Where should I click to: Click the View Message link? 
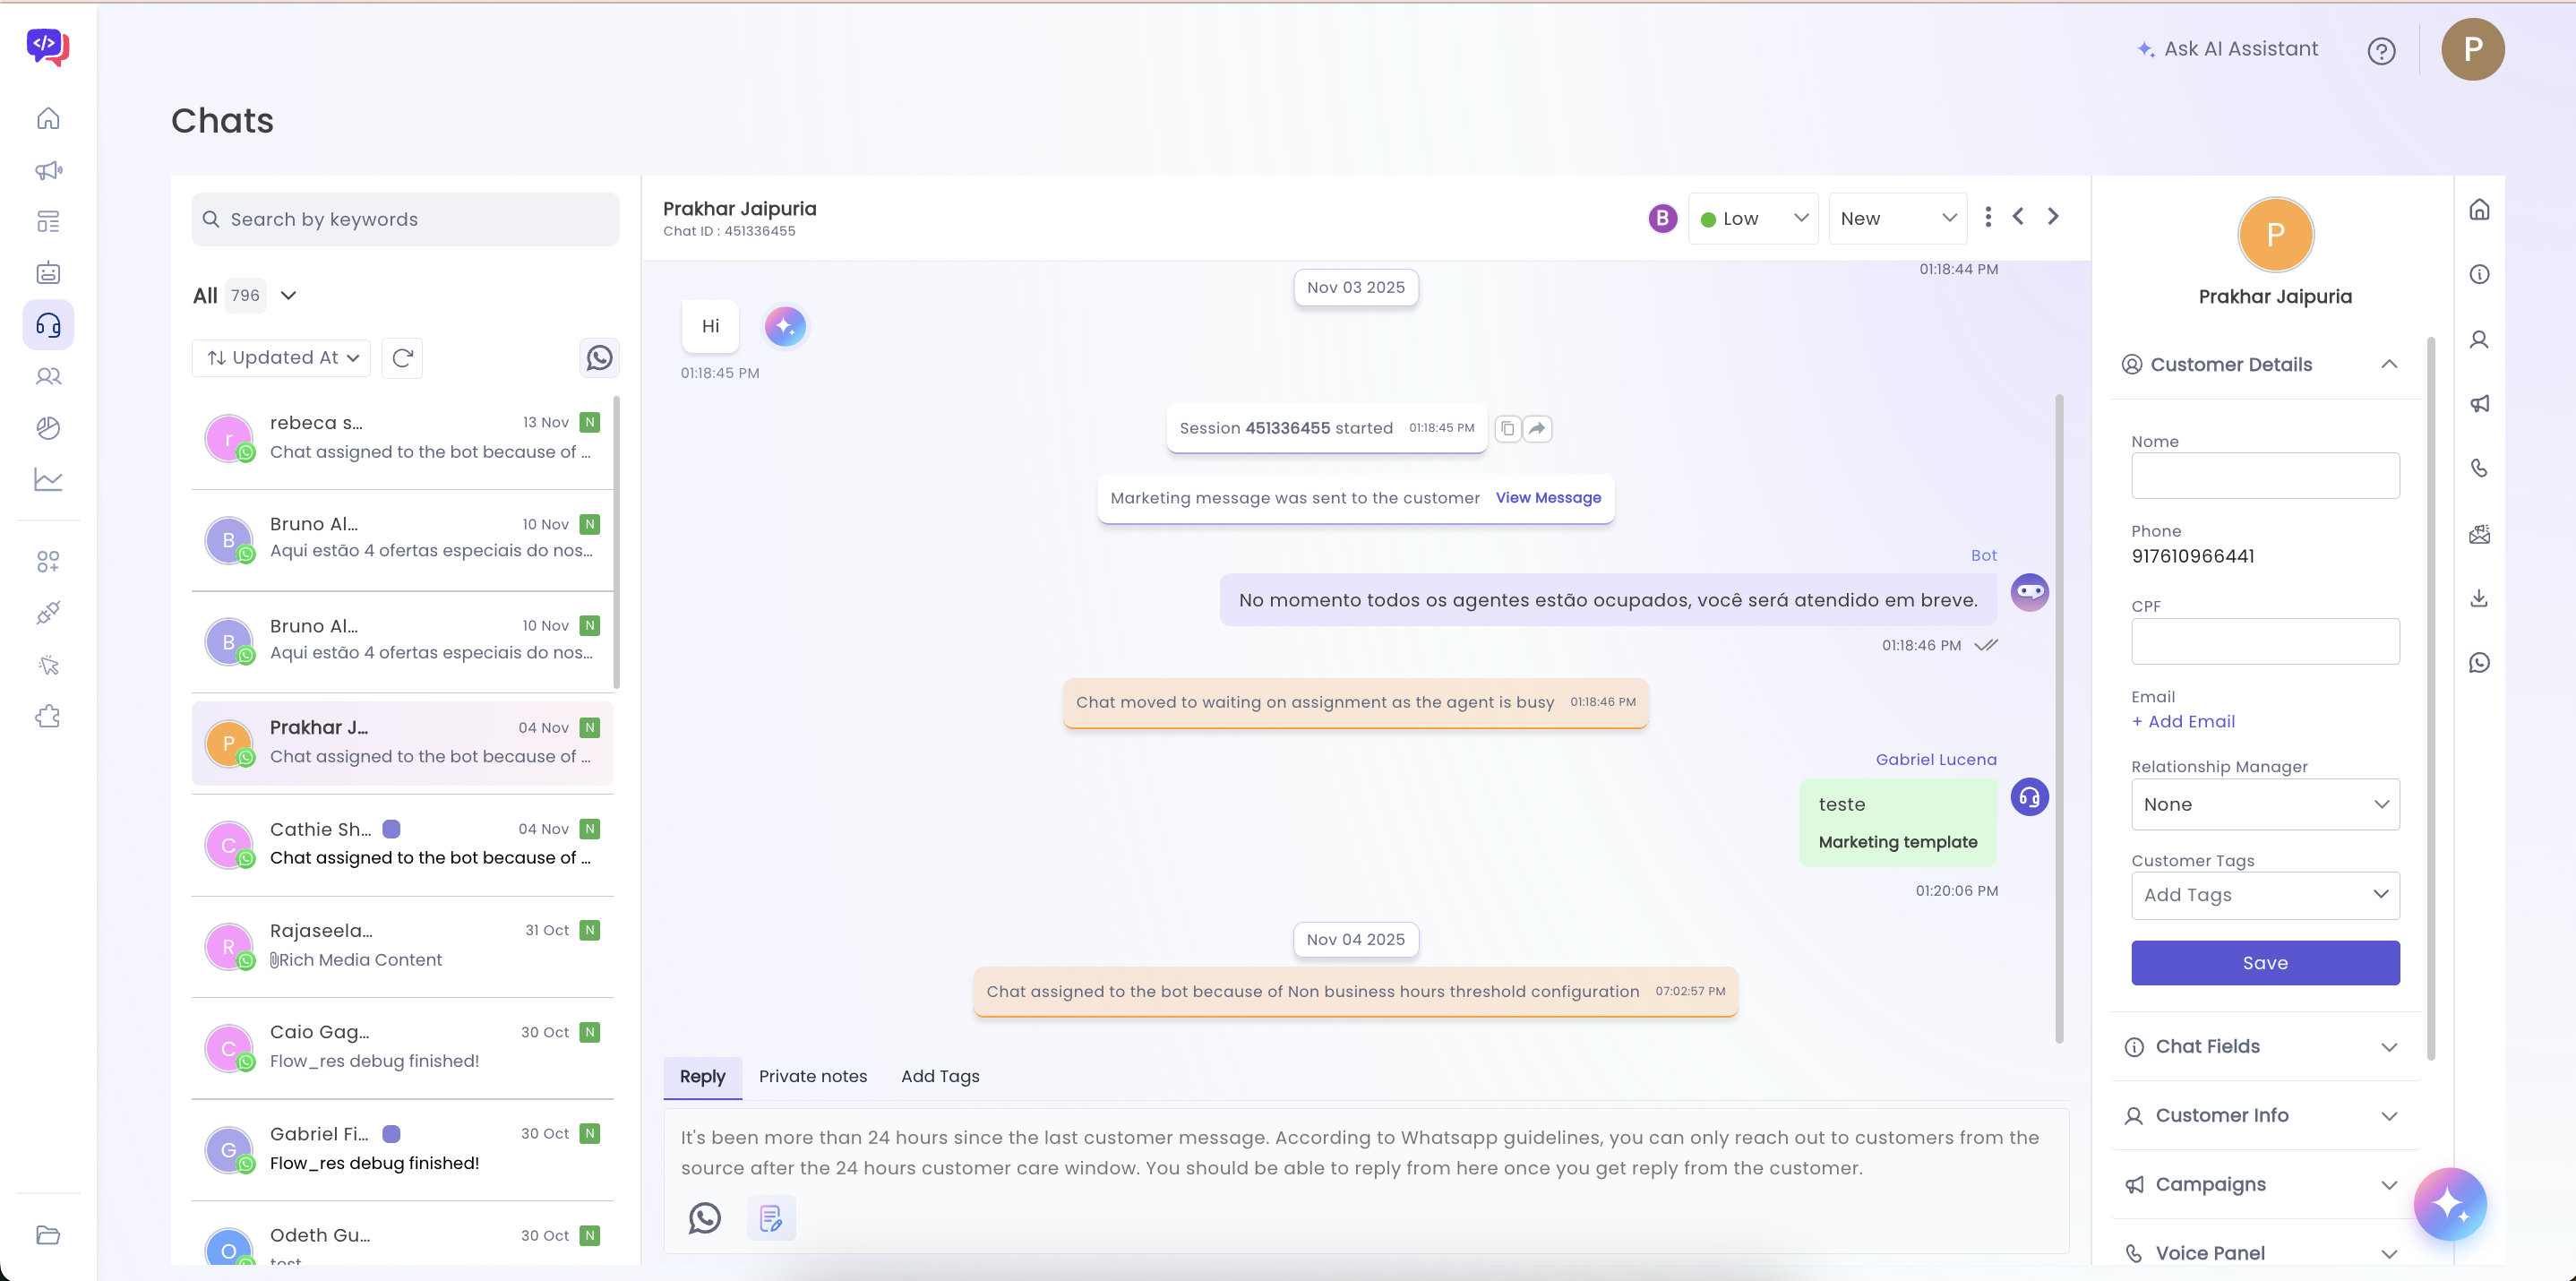(1547, 498)
